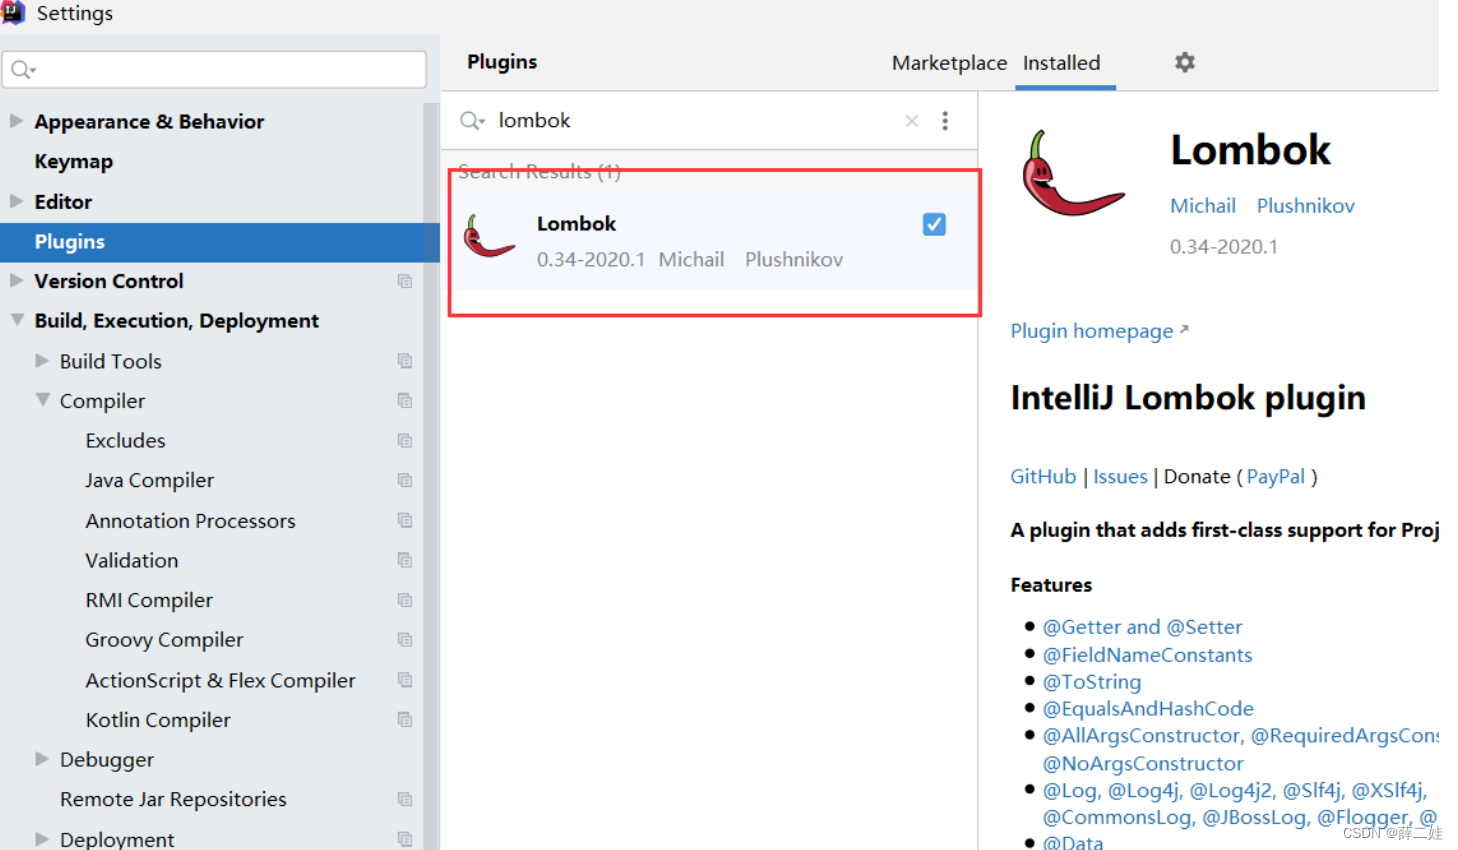Click the settings tree vertical scrollbar

pyautogui.click(x=431, y=476)
